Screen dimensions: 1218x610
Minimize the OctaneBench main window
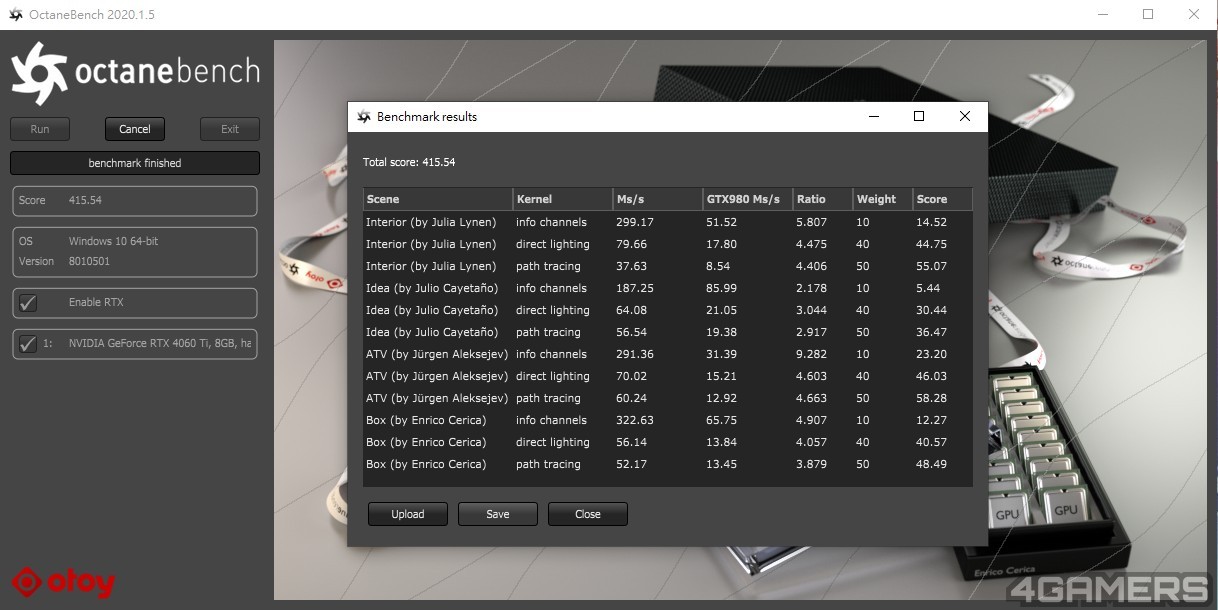(1103, 15)
